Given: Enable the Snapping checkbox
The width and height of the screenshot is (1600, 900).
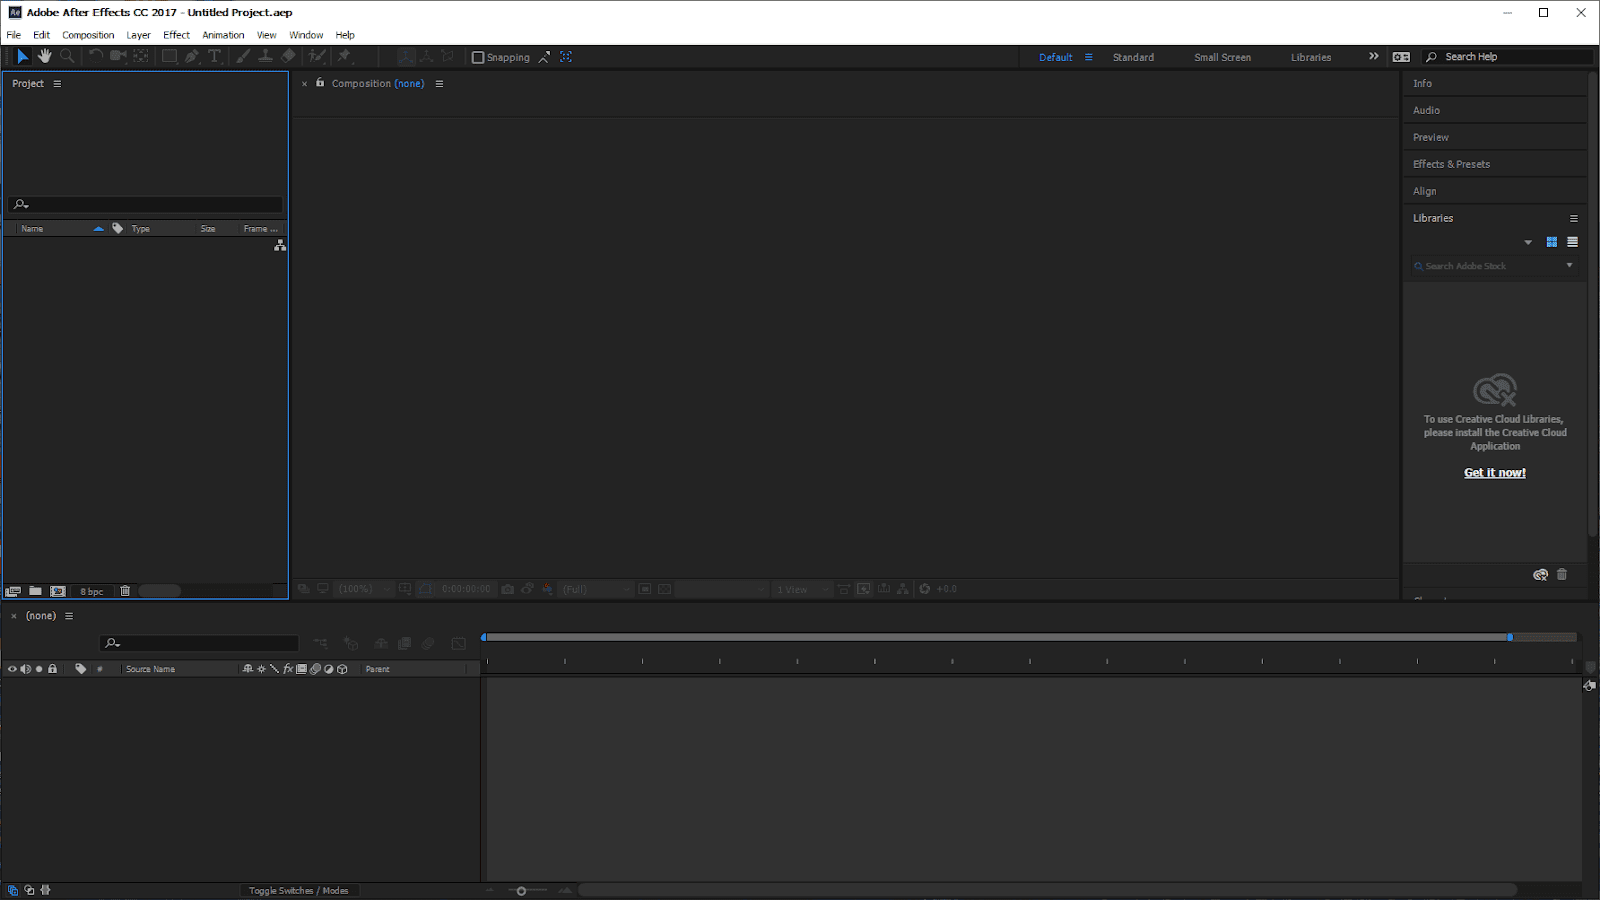Looking at the screenshot, I should click(x=478, y=58).
